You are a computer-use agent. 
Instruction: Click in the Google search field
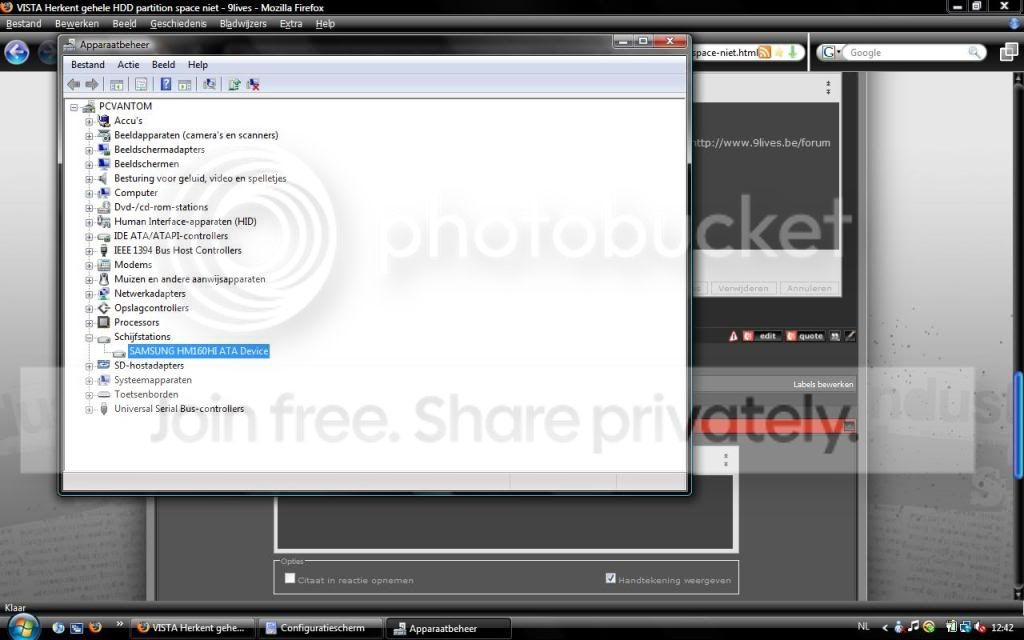click(x=906, y=52)
